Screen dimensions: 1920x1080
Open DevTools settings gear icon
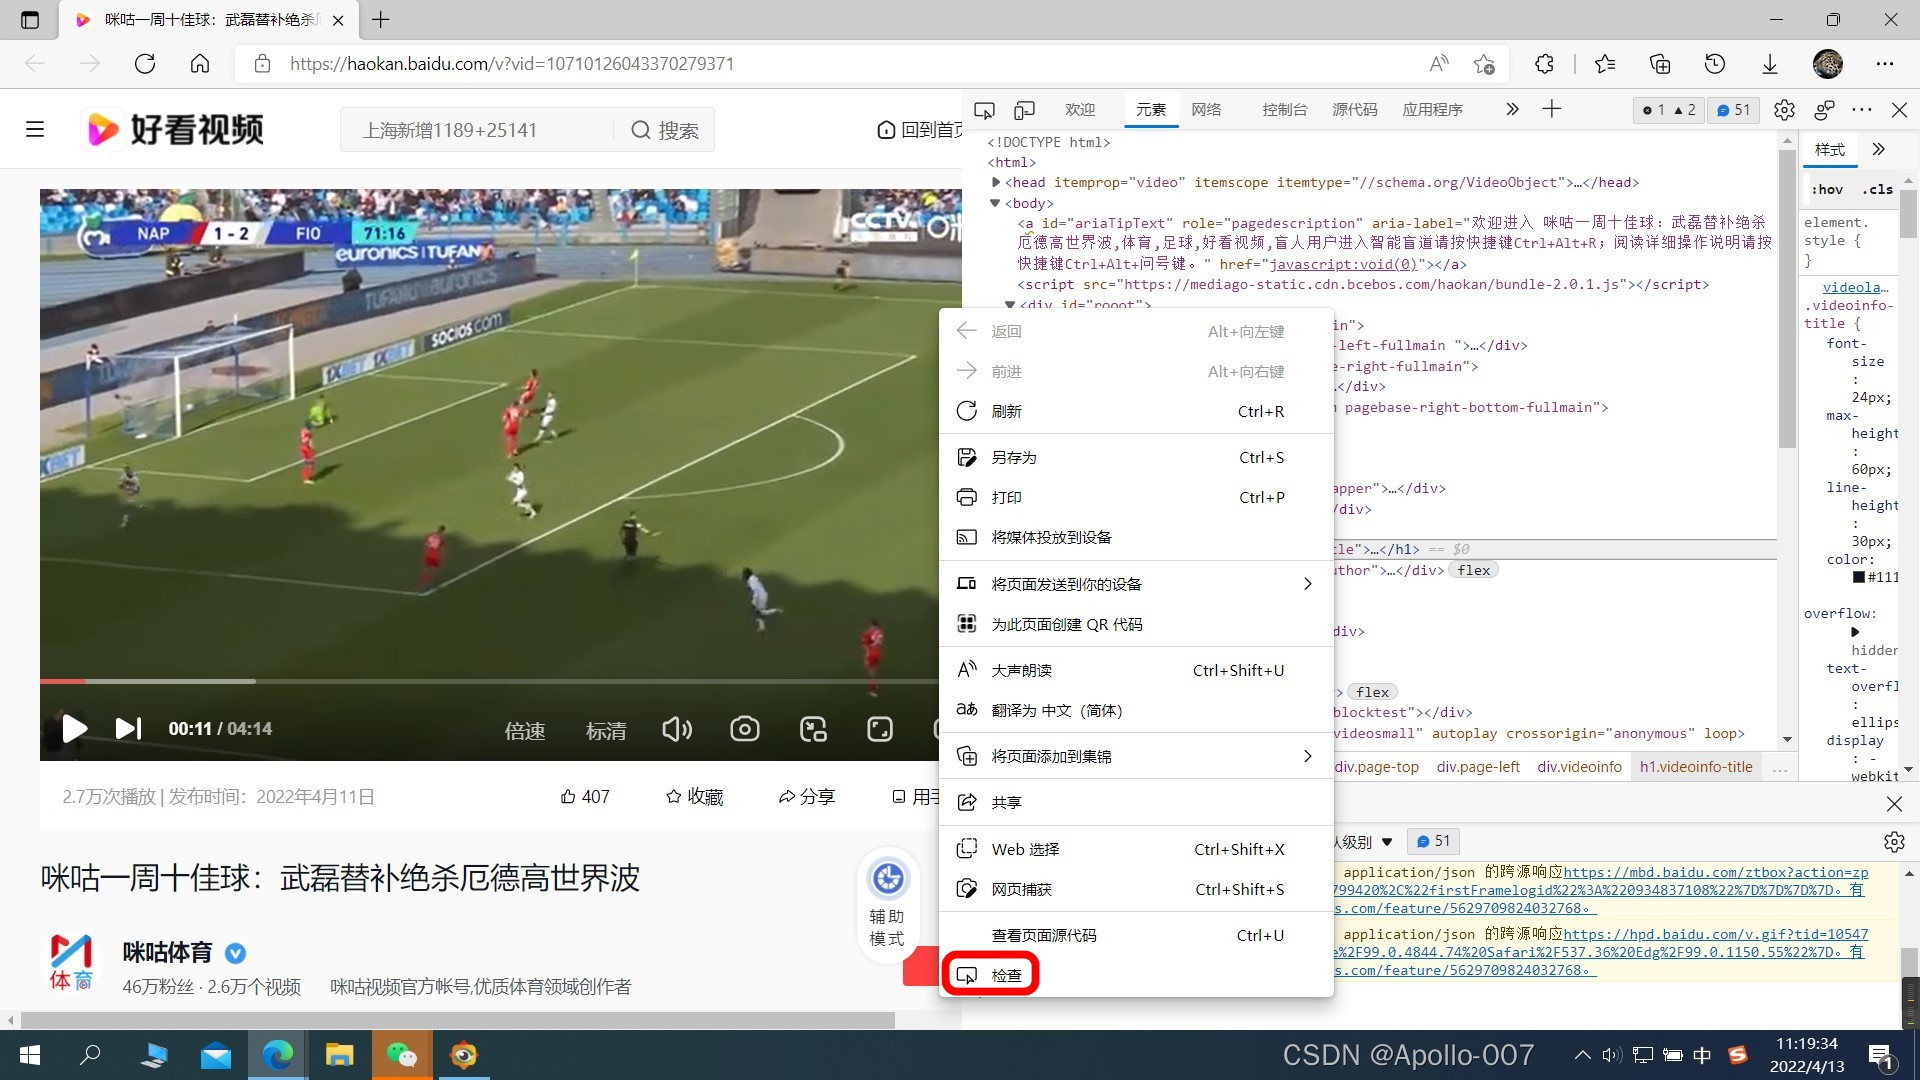1784,110
